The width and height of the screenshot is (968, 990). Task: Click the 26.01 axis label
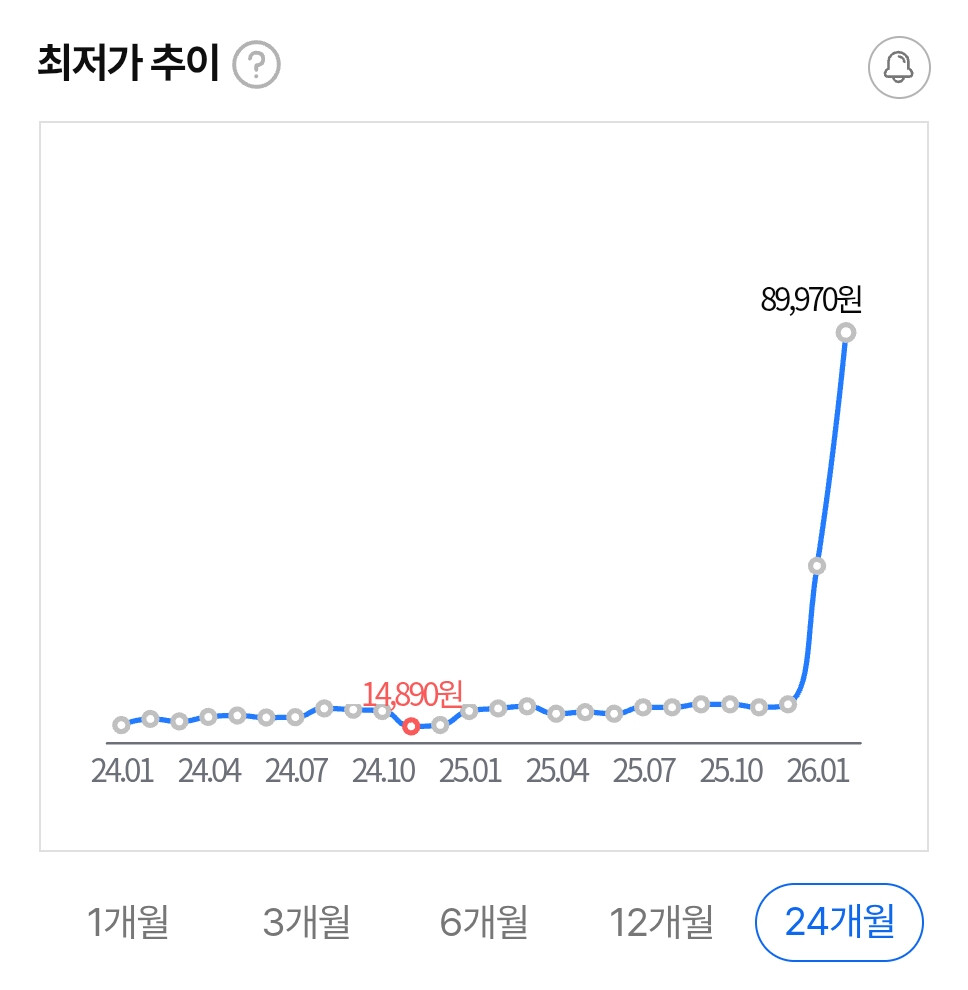pyautogui.click(x=817, y=772)
